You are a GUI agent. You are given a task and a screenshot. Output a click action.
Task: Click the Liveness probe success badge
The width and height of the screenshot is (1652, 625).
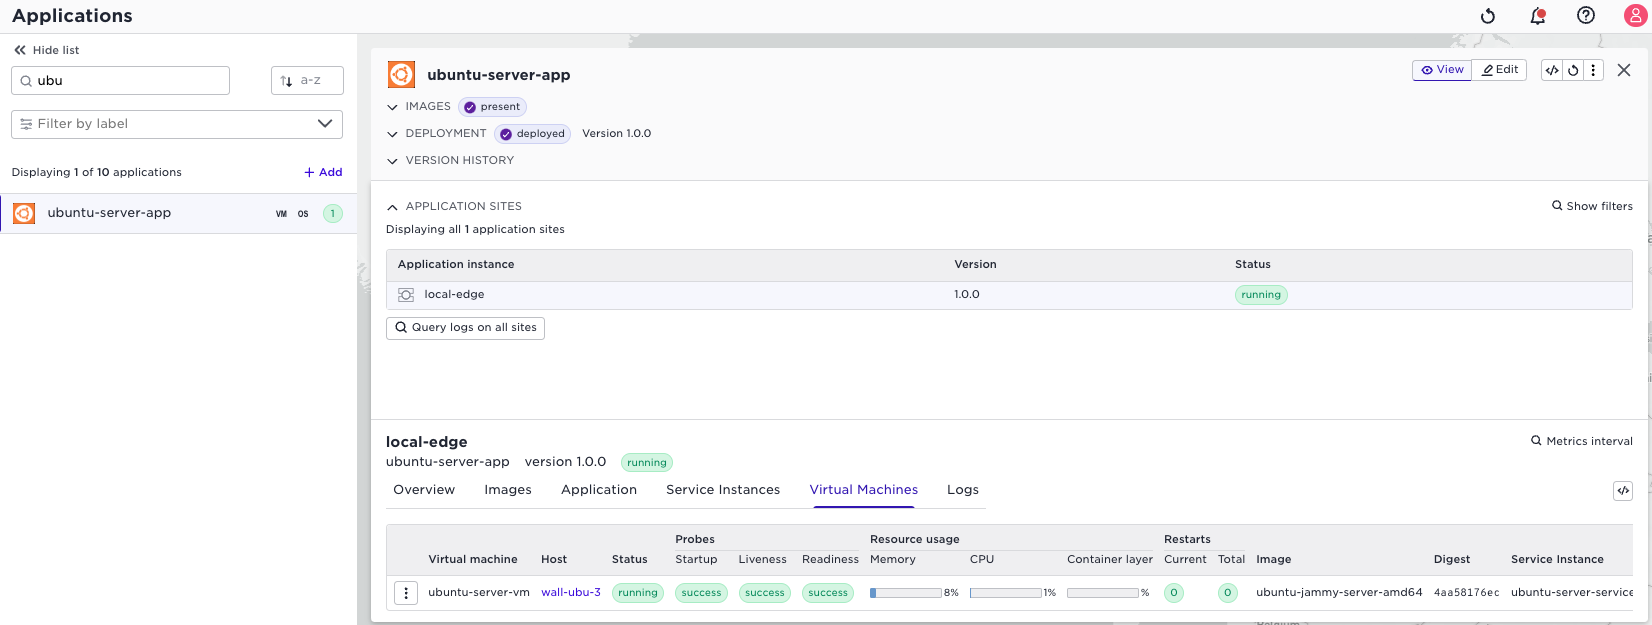click(x=765, y=593)
